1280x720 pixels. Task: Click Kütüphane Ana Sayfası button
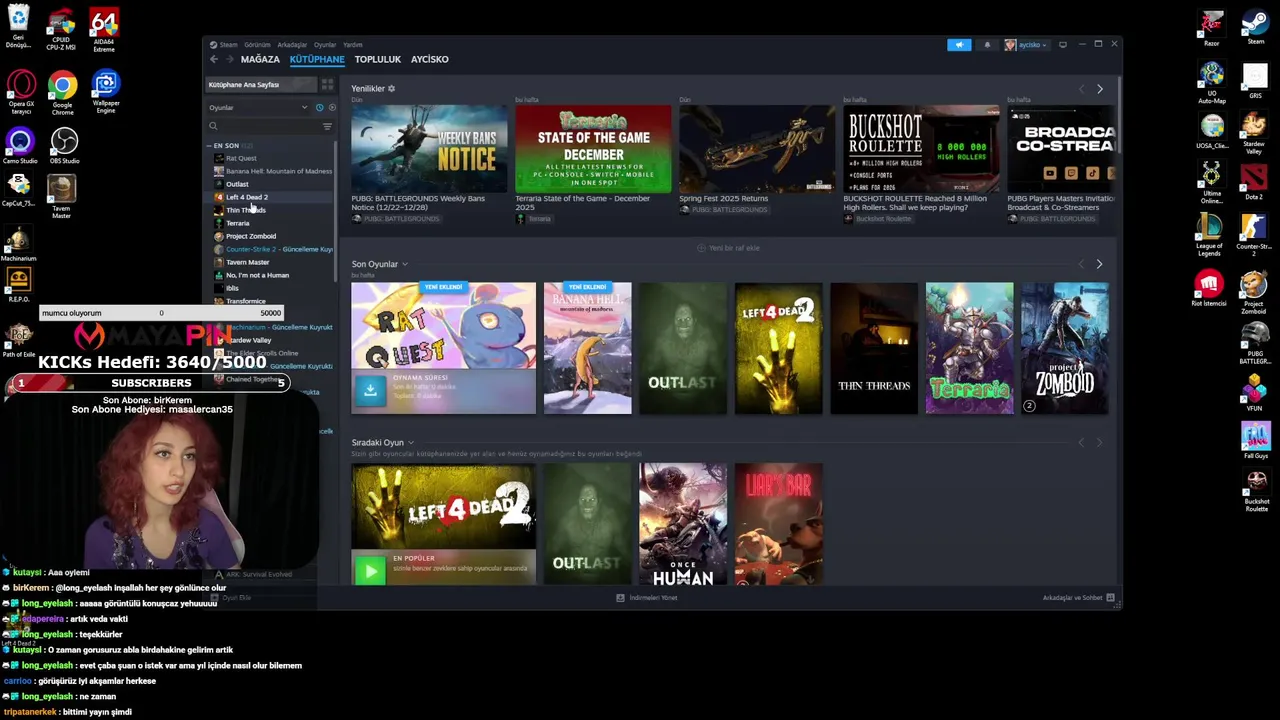(261, 85)
